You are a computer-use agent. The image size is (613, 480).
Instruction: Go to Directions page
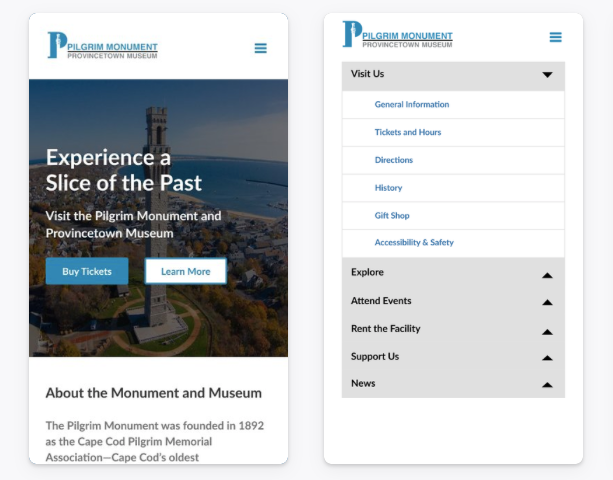(x=394, y=160)
